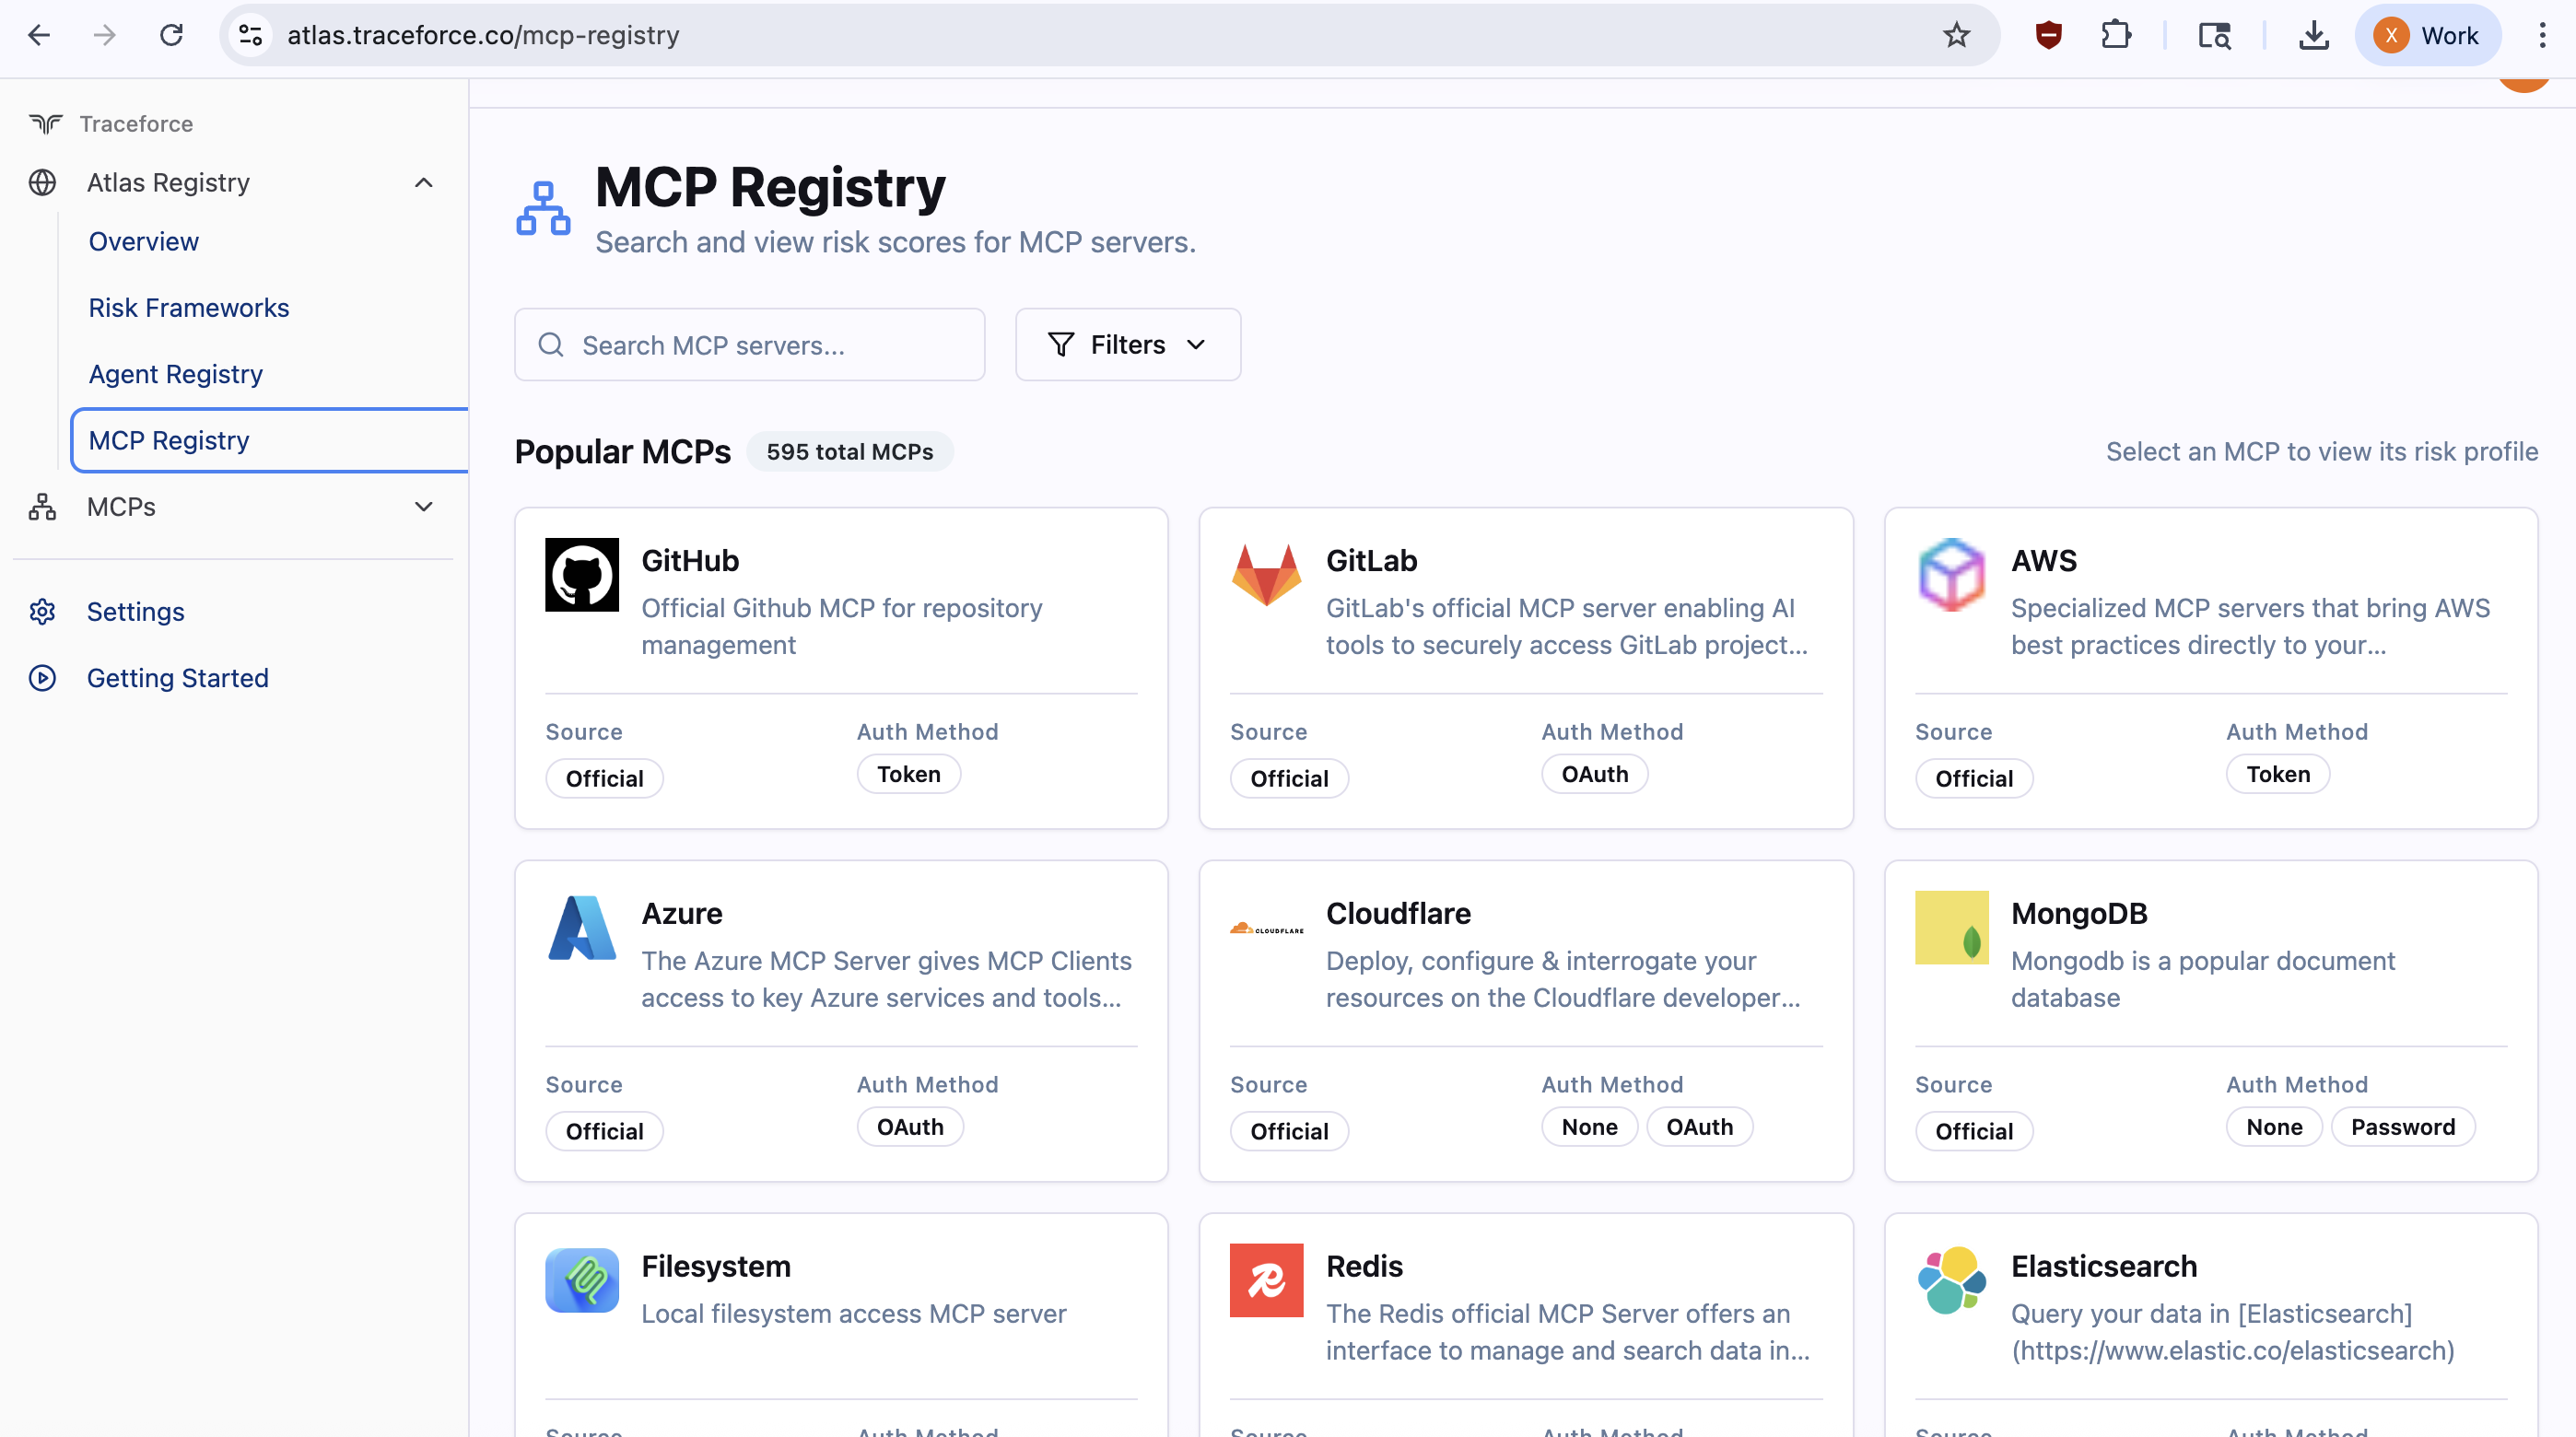Open the Redis card title
Screen dimensions: 2576x1437
(1364, 1266)
